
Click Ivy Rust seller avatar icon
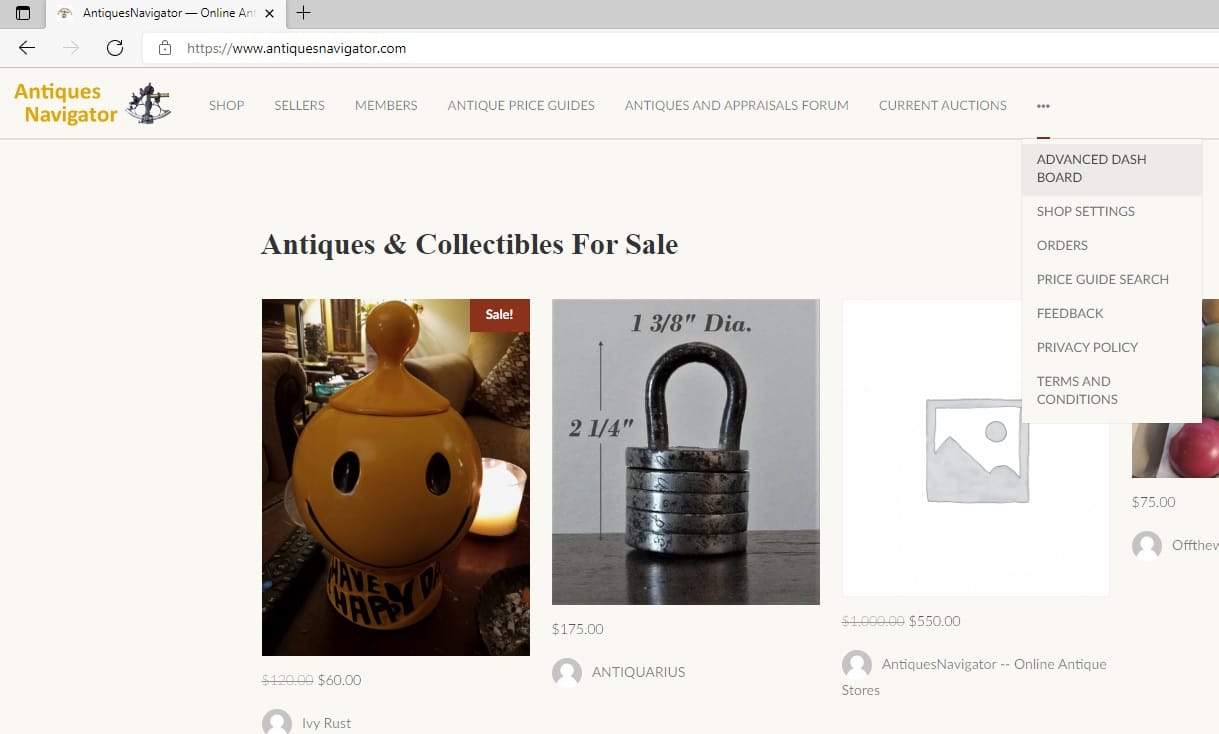pyautogui.click(x=277, y=722)
